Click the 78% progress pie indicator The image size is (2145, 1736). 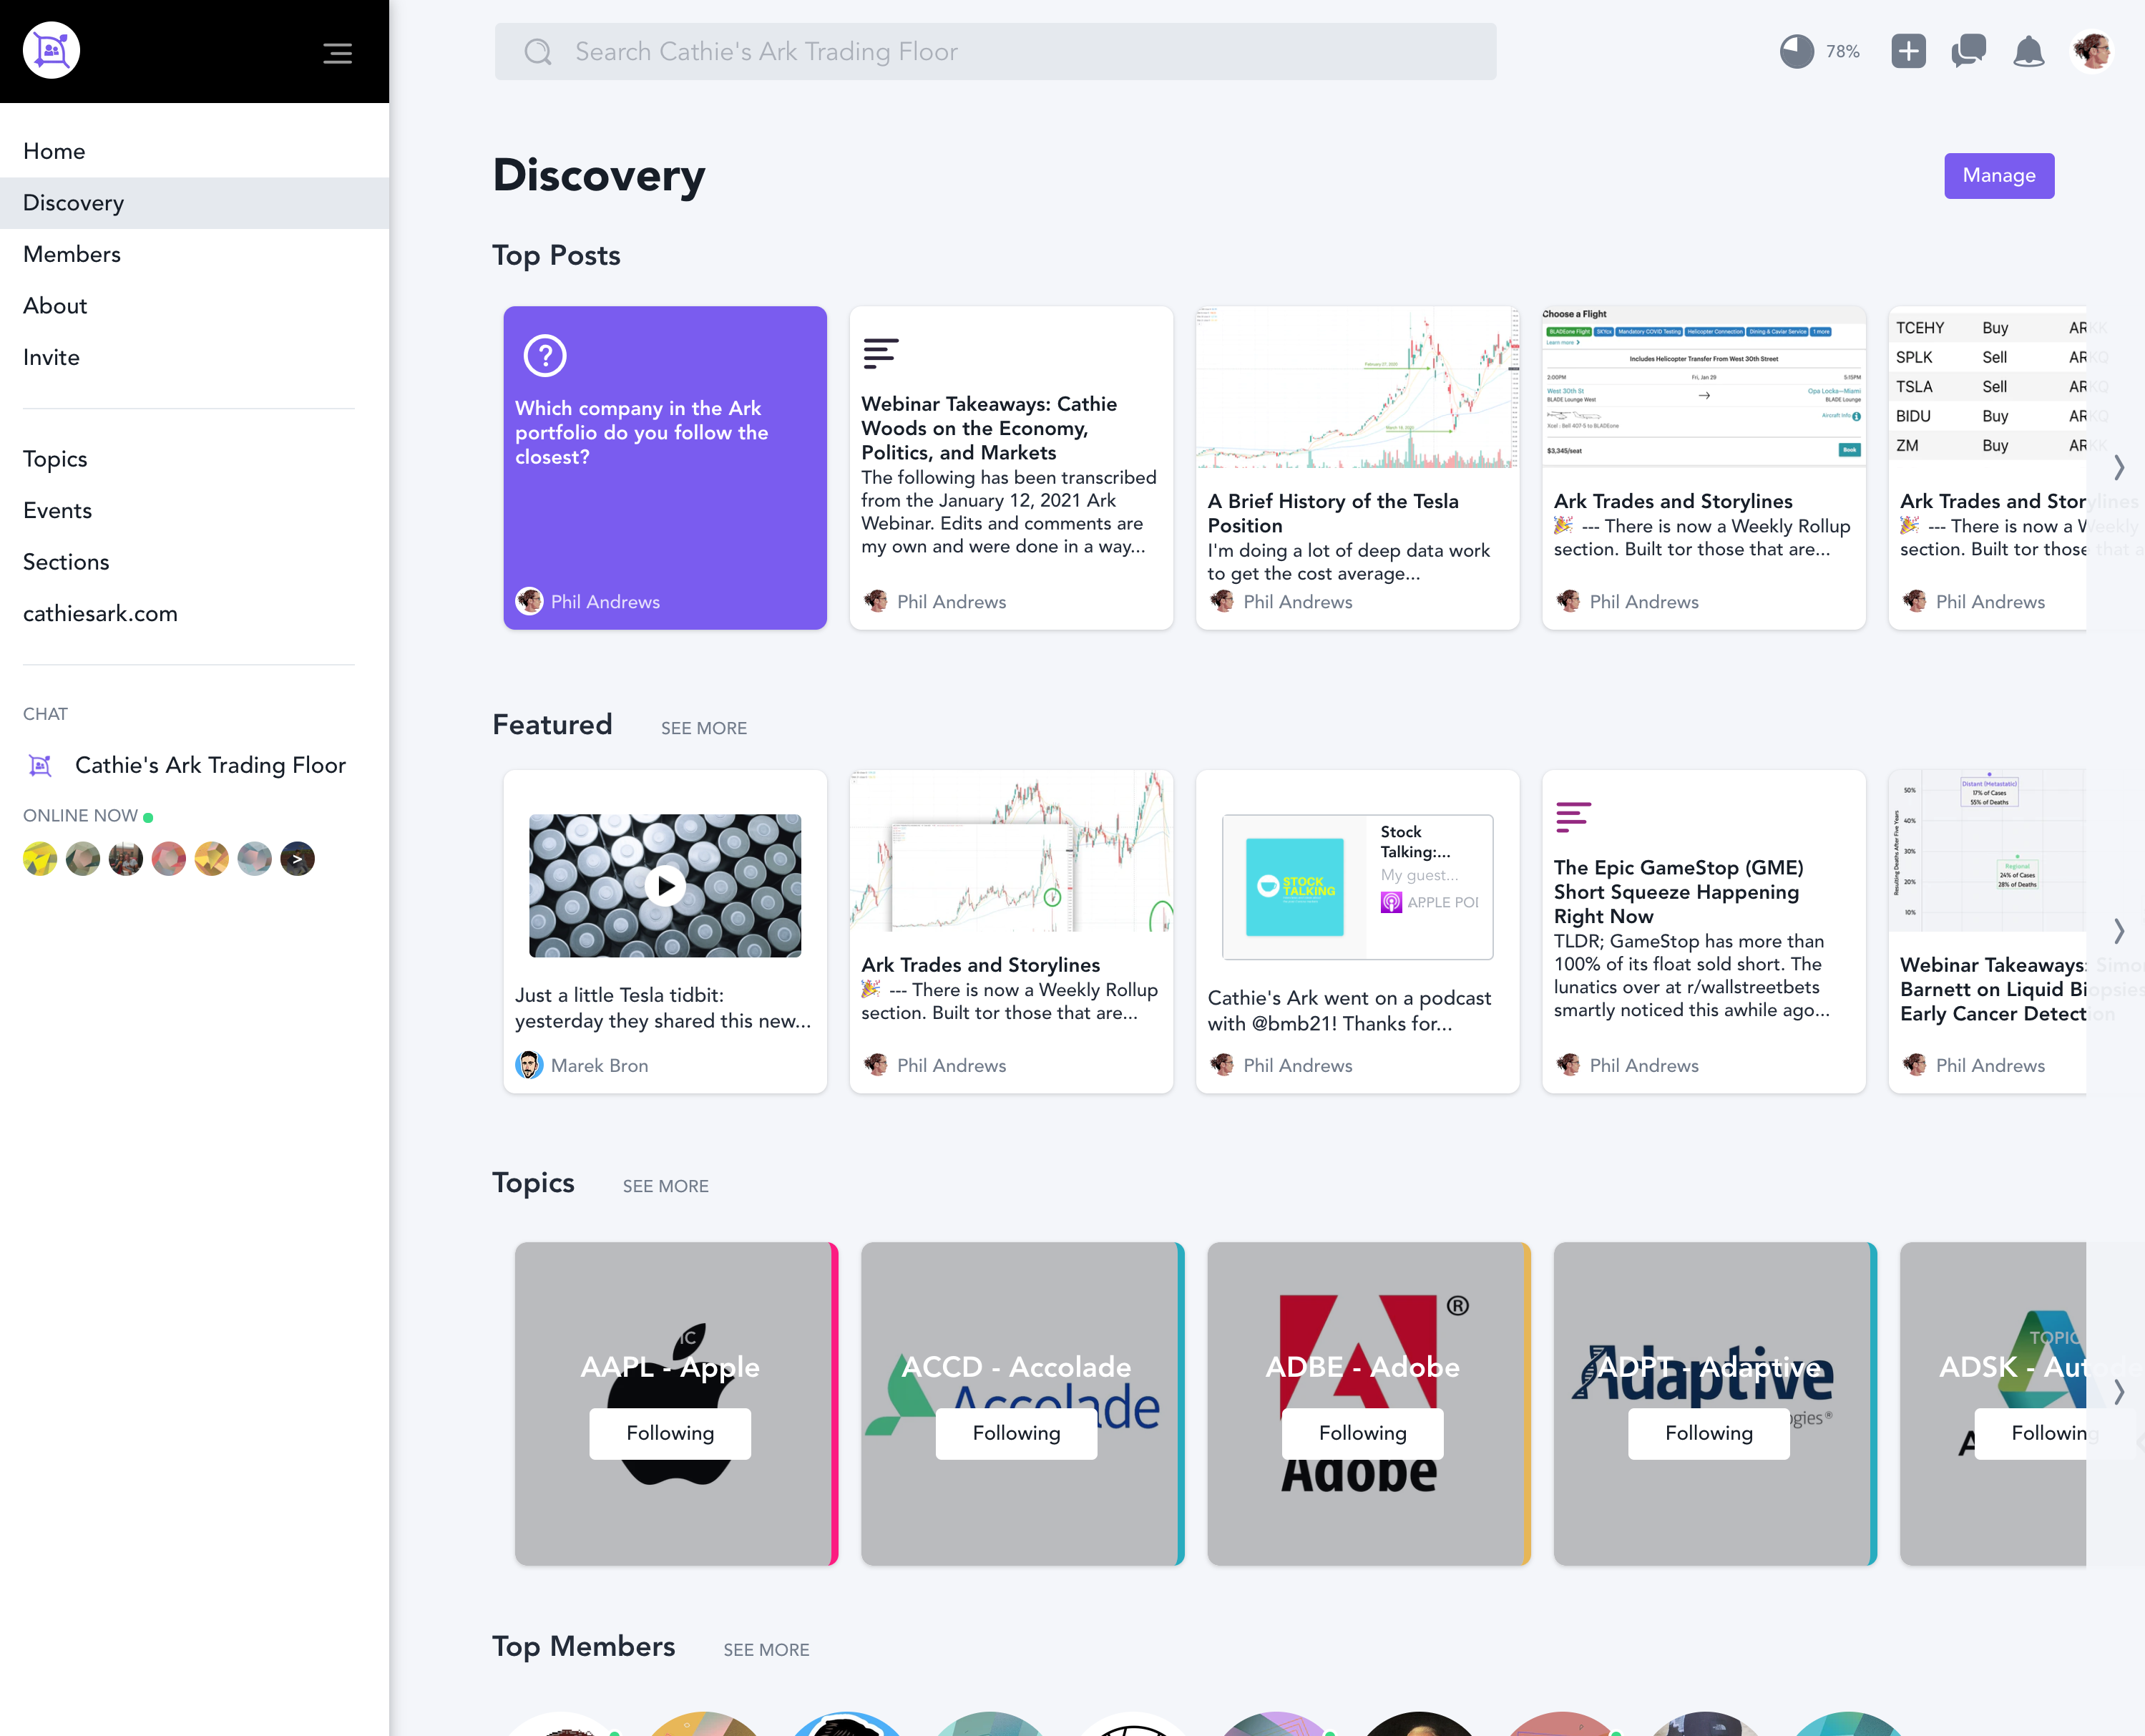click(1797, 51)
